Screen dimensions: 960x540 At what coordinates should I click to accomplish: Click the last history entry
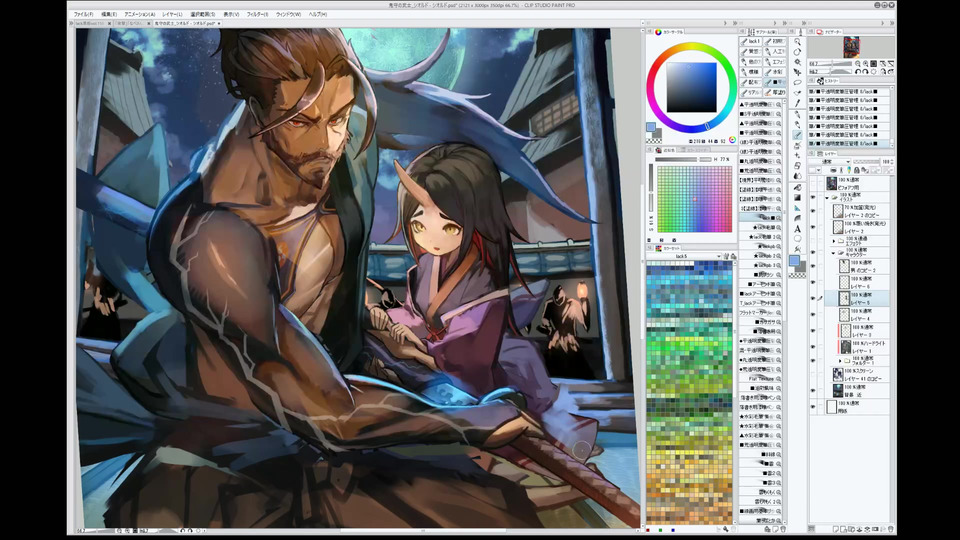pyautogui.click(x=849, y=143)
